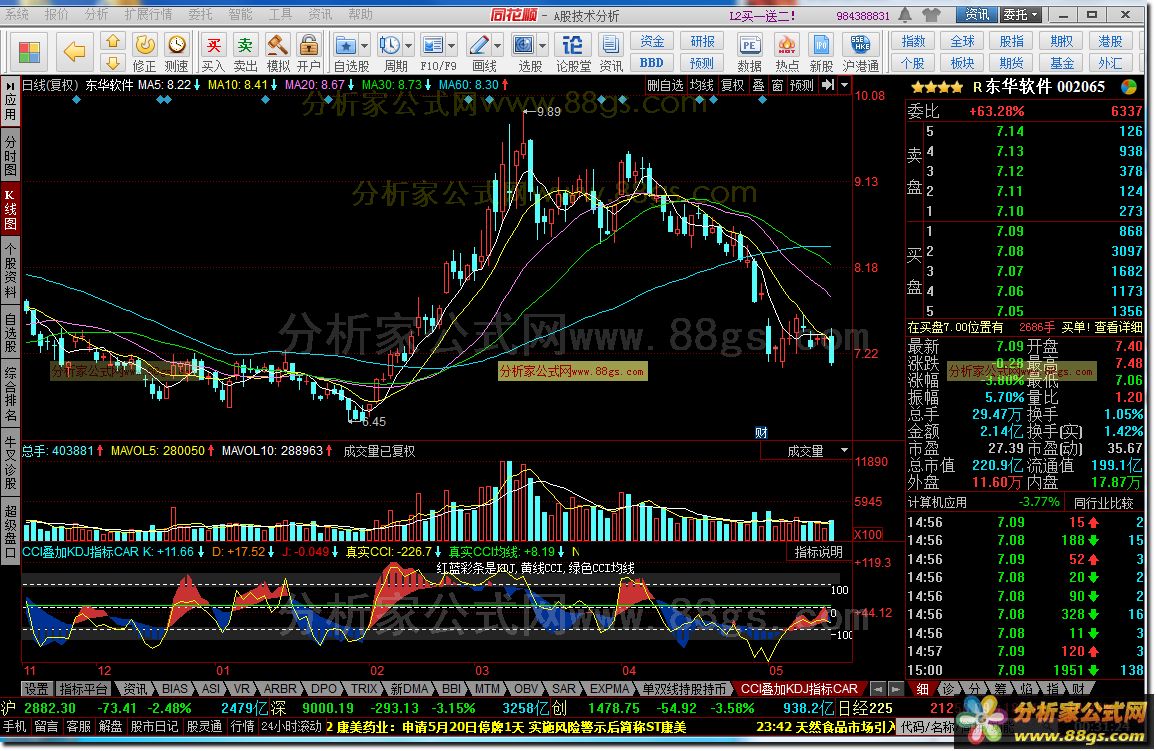Toggle 均线 moving averages display
This screenshot has height=751, width=1156.
pyautogui.click(x=701, y=85)
